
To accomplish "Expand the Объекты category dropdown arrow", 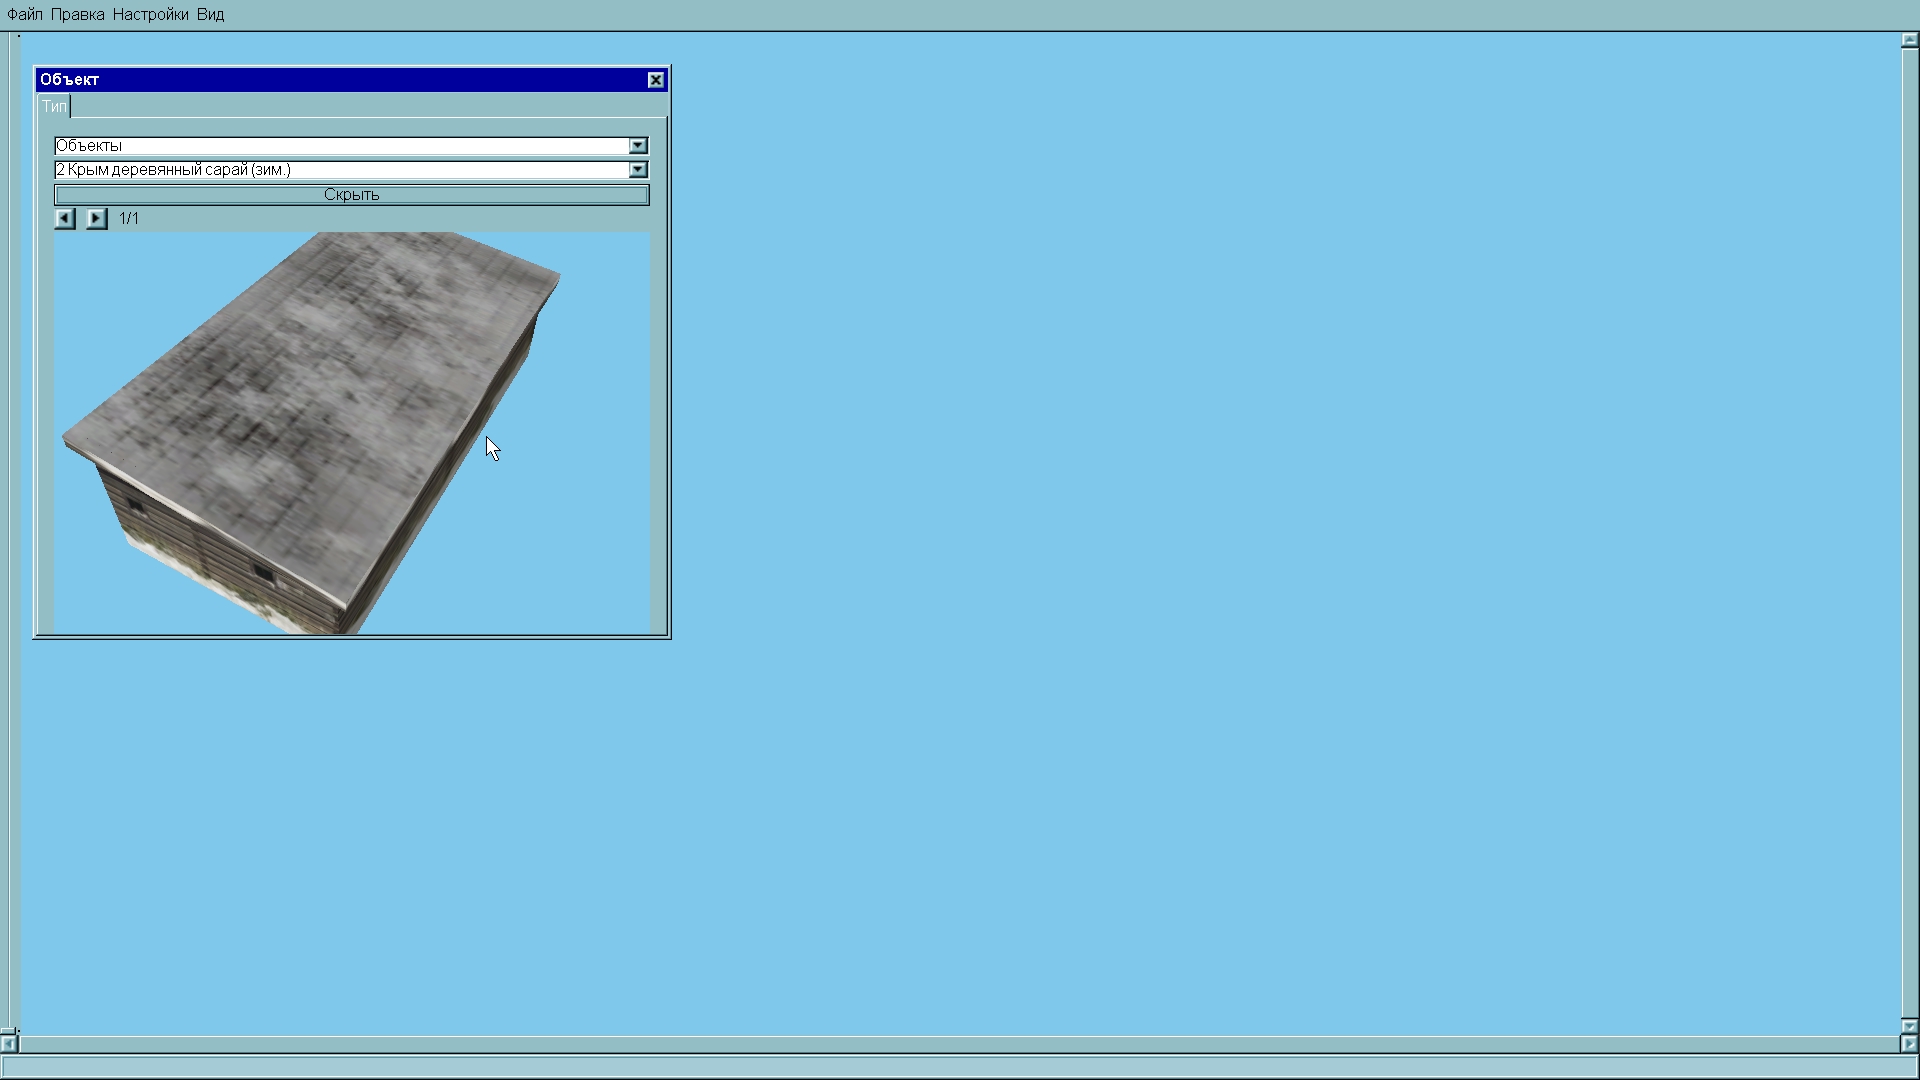I will 638,146.
